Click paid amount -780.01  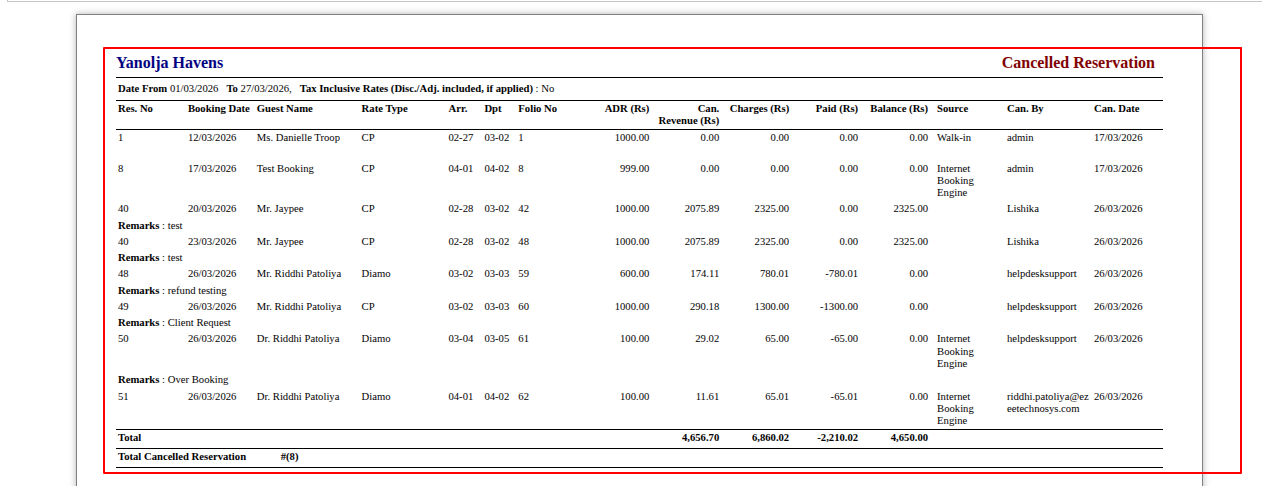840,274
